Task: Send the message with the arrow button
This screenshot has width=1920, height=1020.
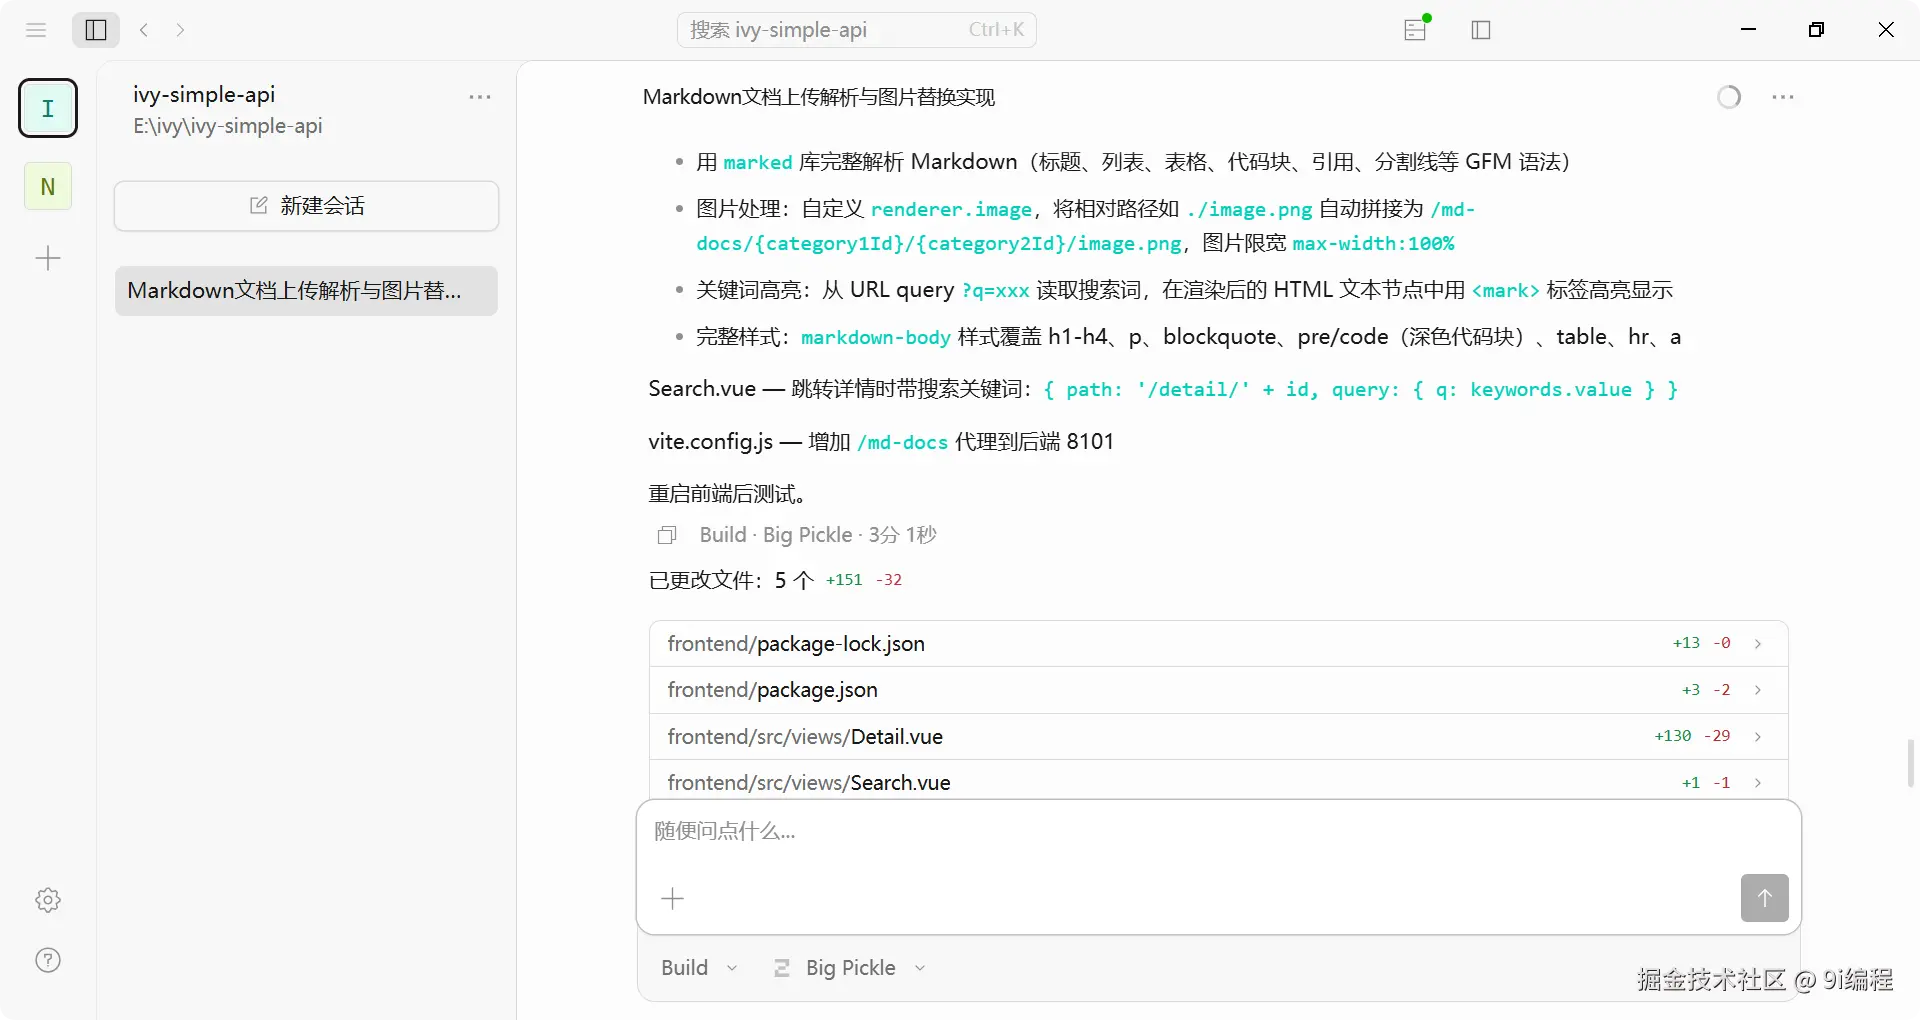Action: point(1764,898)
